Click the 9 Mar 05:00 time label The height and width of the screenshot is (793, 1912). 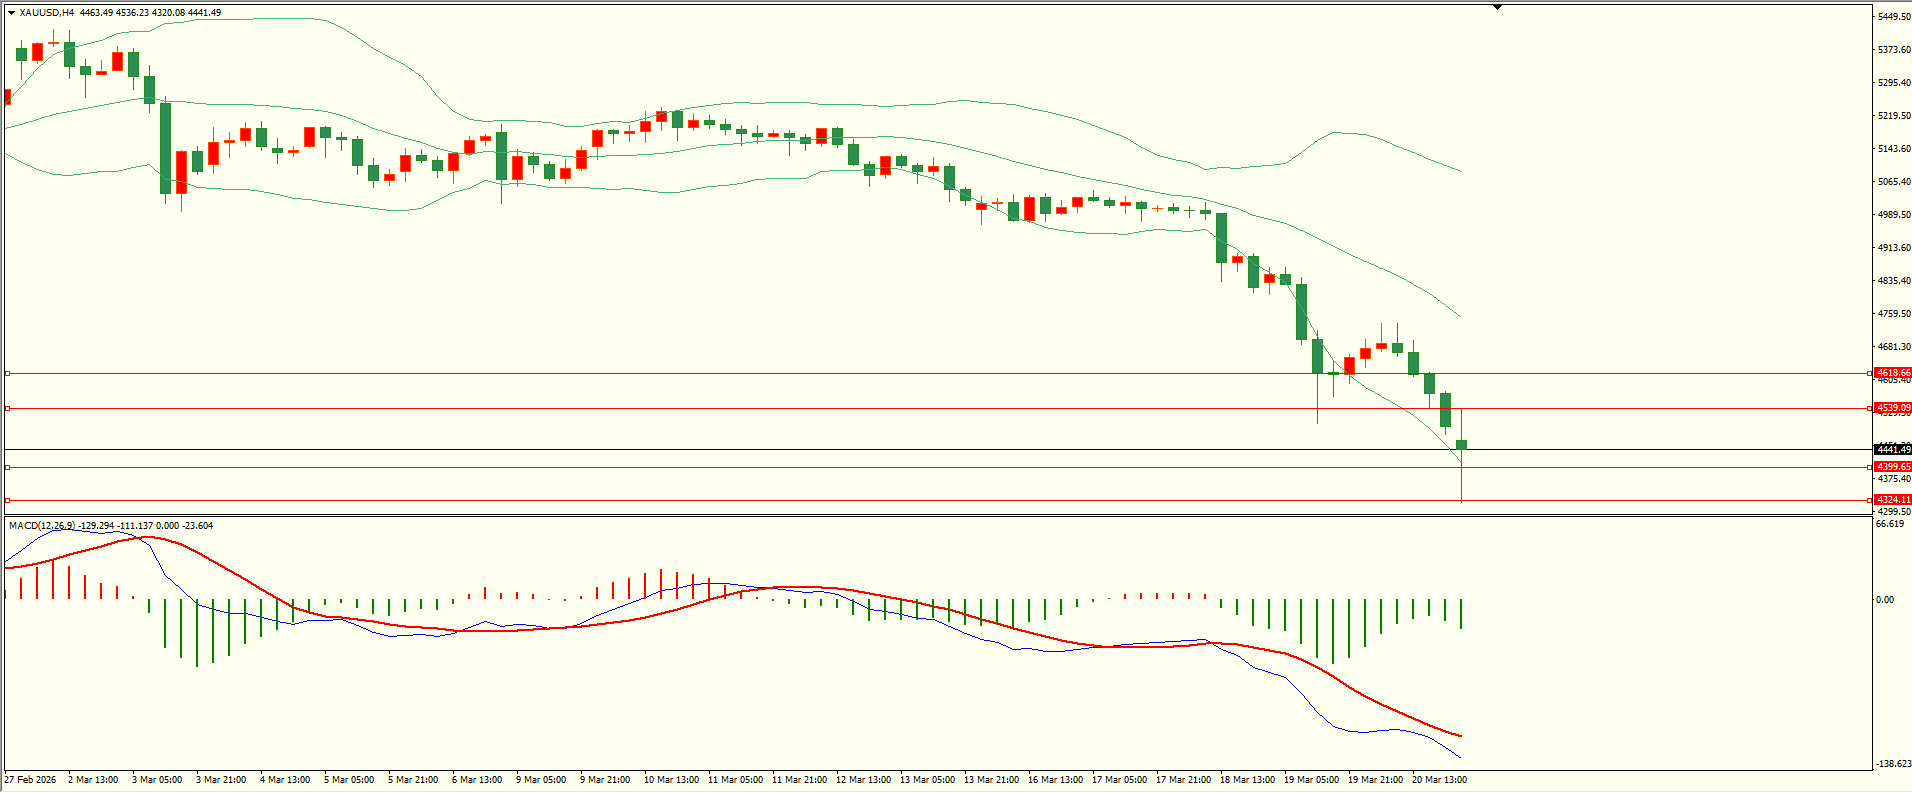[x=541, y=780]
